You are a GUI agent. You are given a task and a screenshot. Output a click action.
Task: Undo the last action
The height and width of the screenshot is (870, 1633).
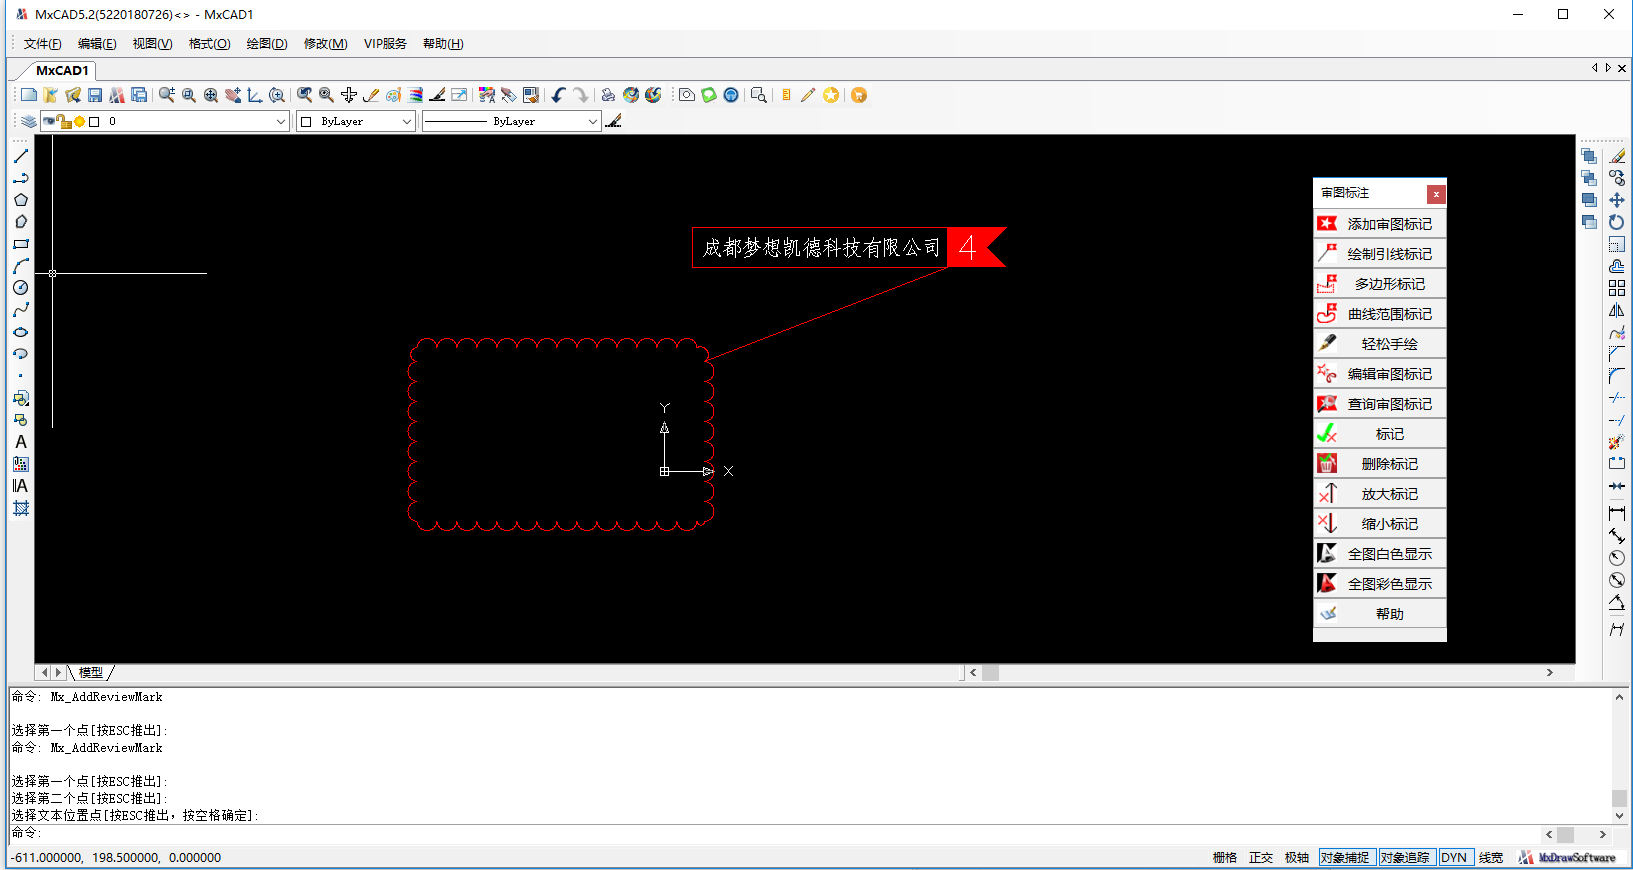[558, 95]
